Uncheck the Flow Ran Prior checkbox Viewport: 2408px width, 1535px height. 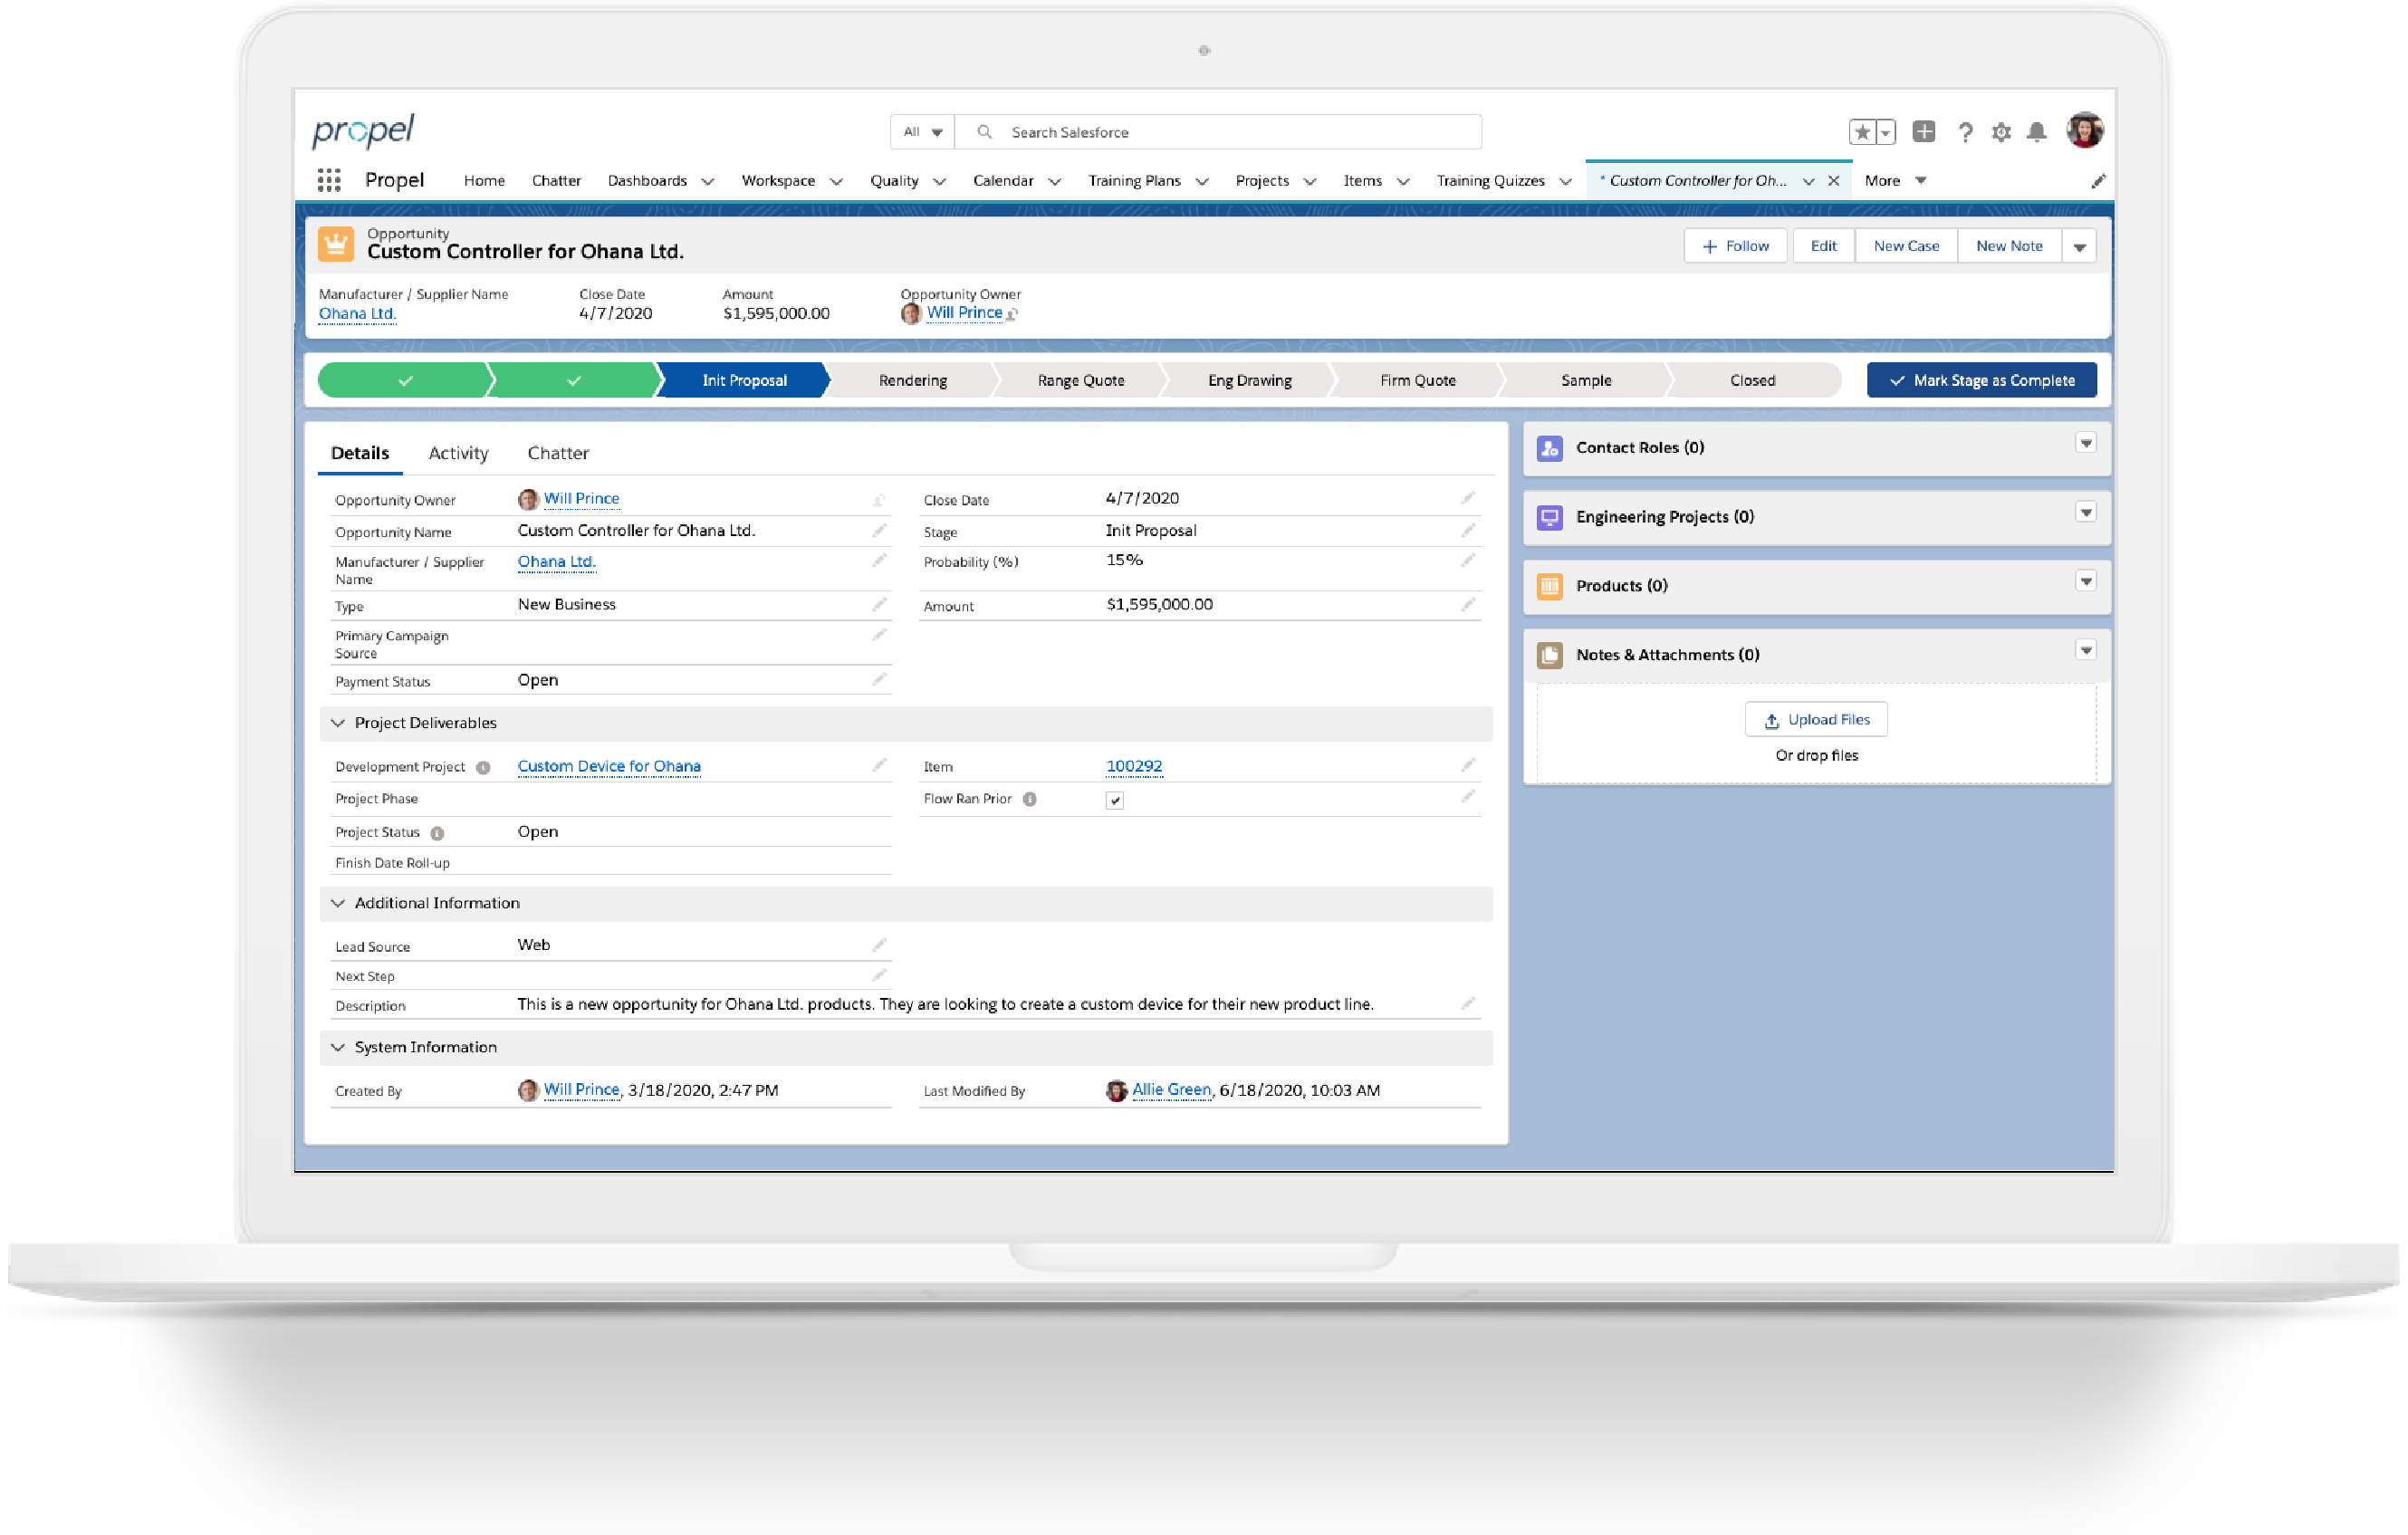[1116, 799]
